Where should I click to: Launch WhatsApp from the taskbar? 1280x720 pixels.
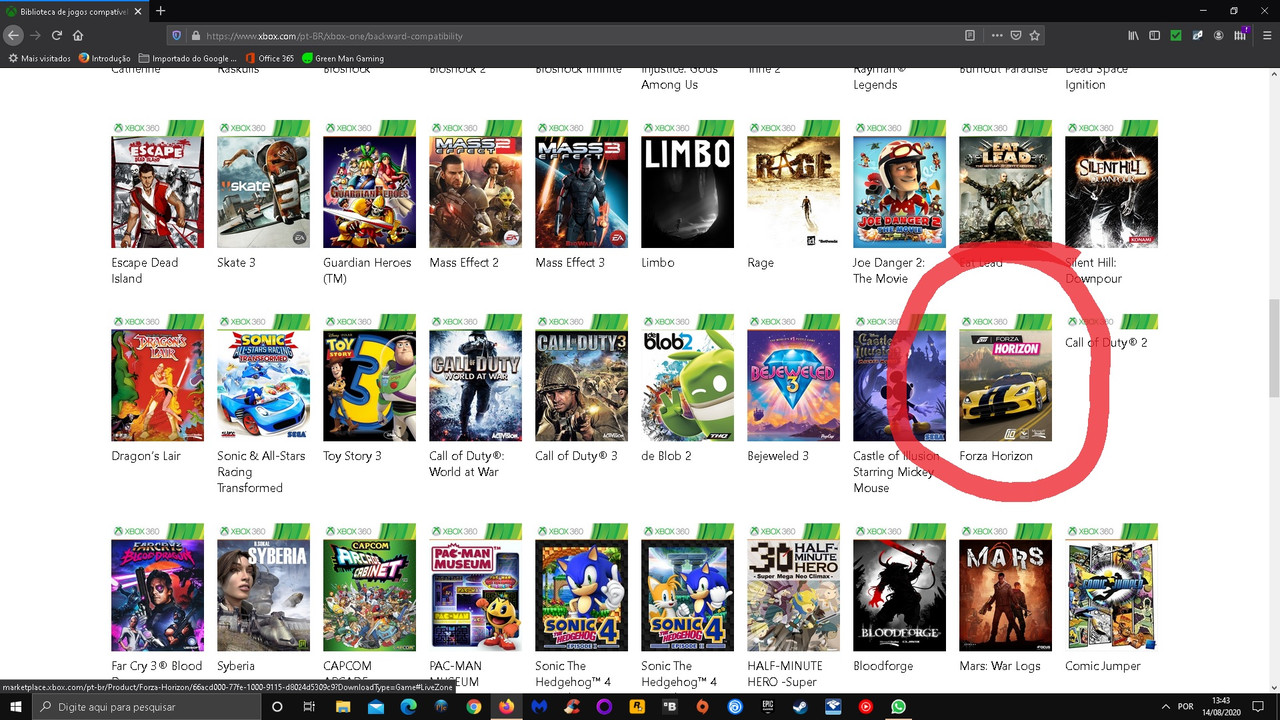898,706
